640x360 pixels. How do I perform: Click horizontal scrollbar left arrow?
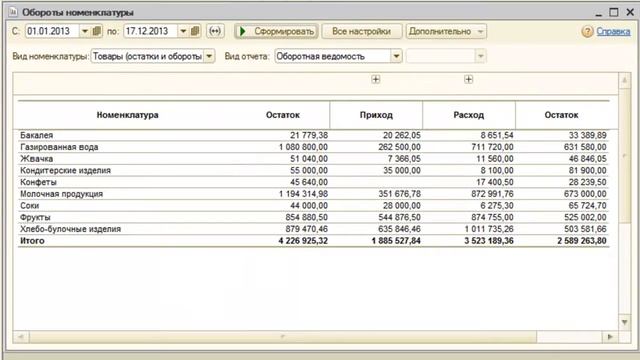click(21, 337)
